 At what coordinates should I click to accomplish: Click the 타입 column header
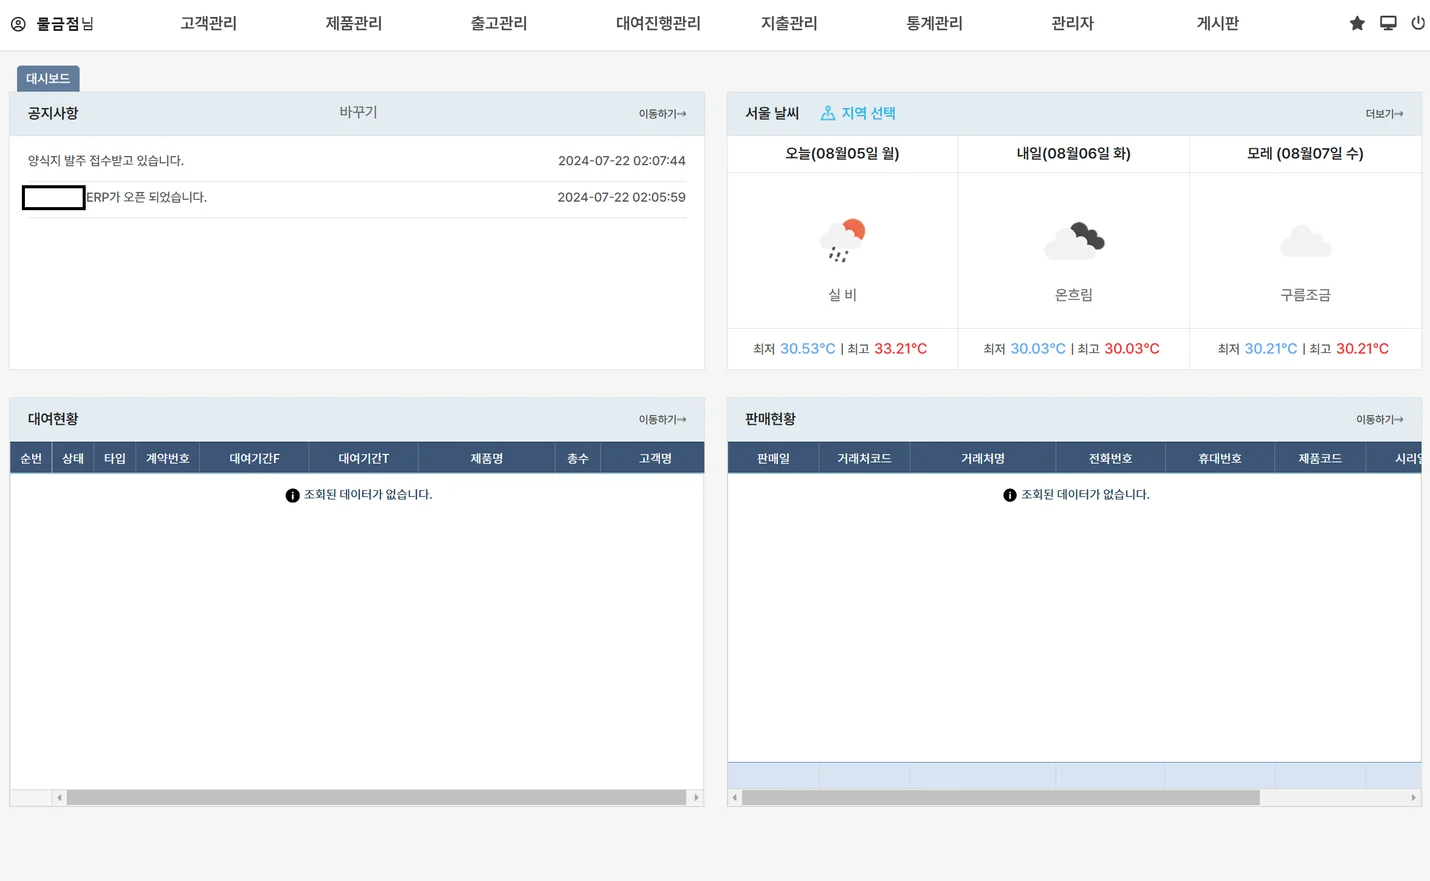click(115, 458)
